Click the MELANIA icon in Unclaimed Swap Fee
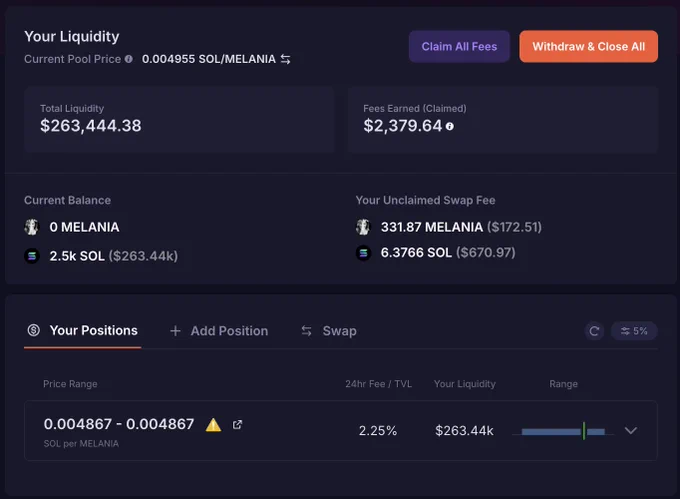The image size is (680, 499). (363, 227)
